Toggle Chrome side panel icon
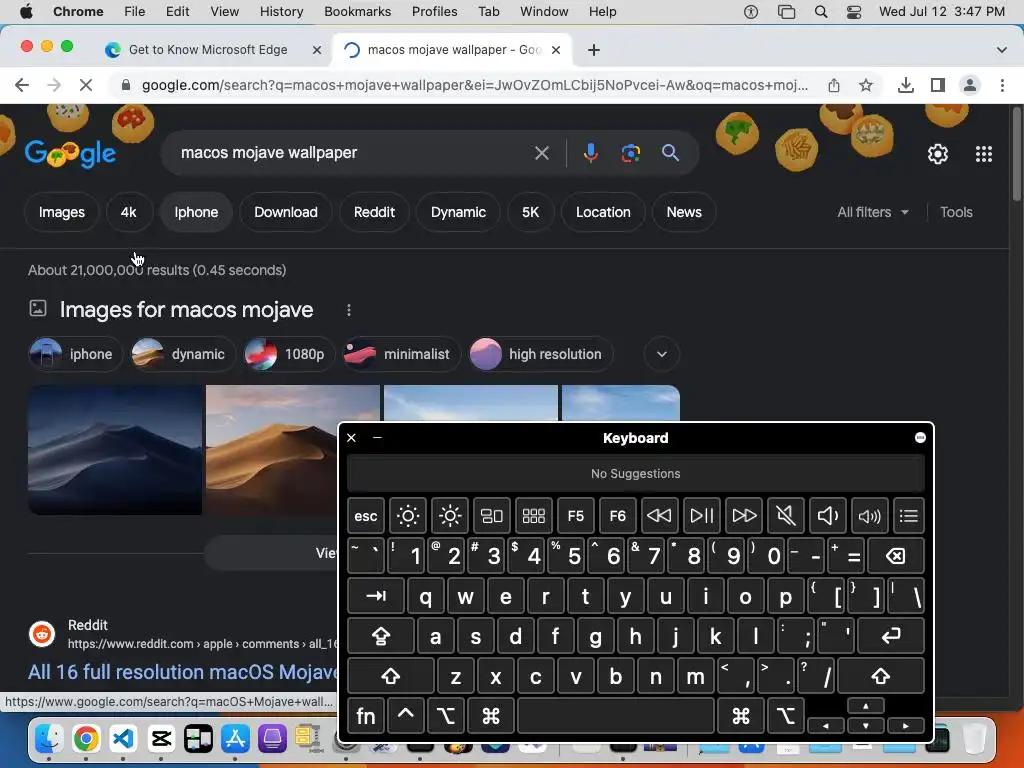The width and height of the screenshot is (1024, 768). (938, 85)
